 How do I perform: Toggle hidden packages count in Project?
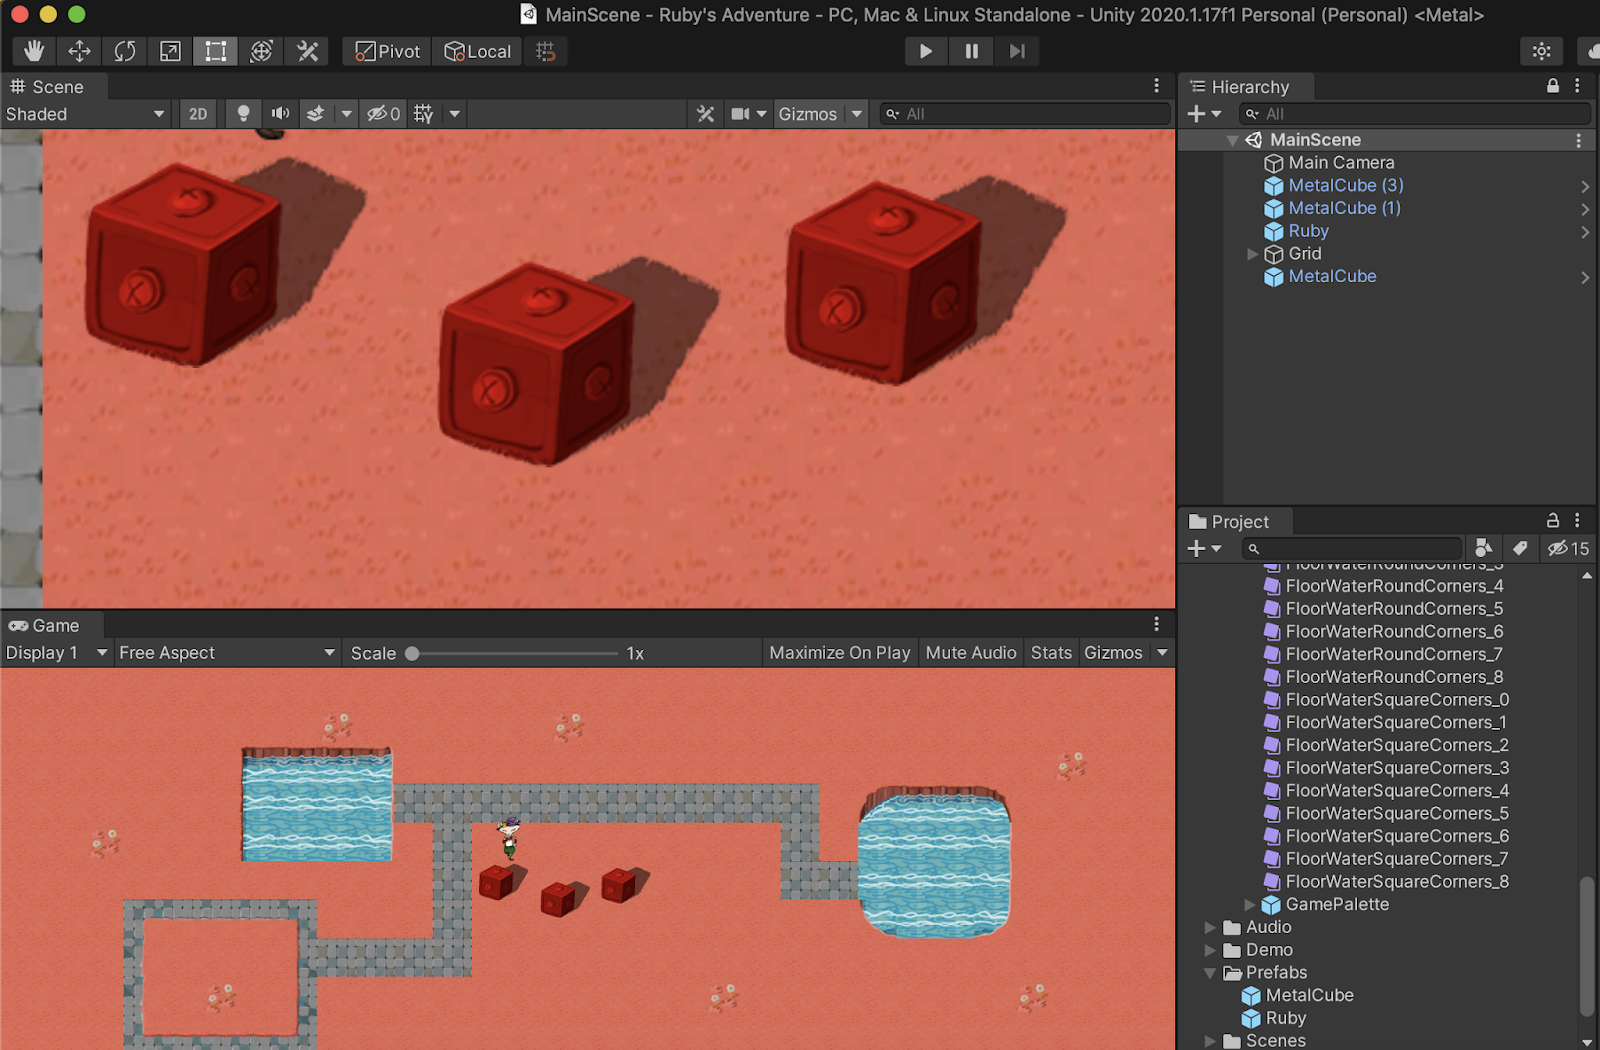tap(1568, 548)
